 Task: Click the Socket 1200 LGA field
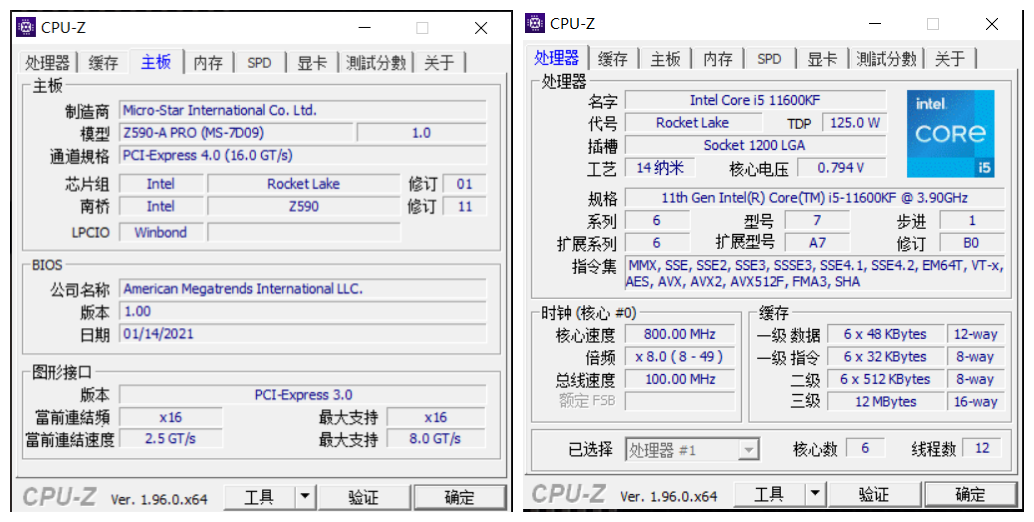point(756,145)
